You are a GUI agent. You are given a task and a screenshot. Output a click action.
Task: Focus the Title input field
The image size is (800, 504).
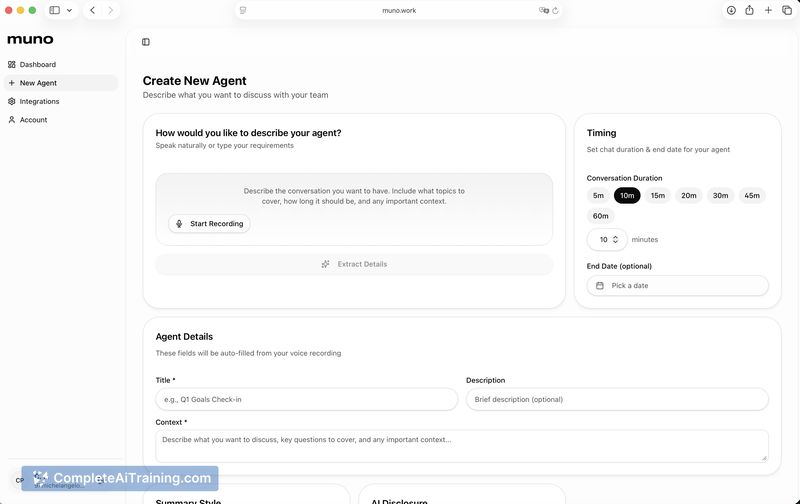click(x=307, y=399)
